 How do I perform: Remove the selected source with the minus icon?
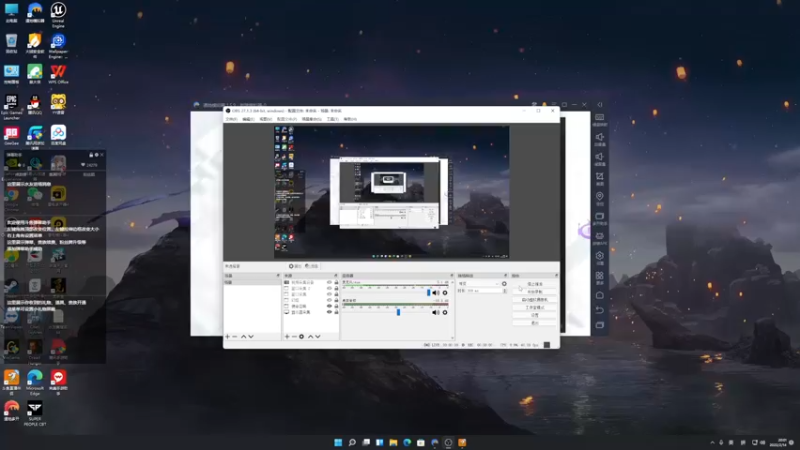[294, 337]
